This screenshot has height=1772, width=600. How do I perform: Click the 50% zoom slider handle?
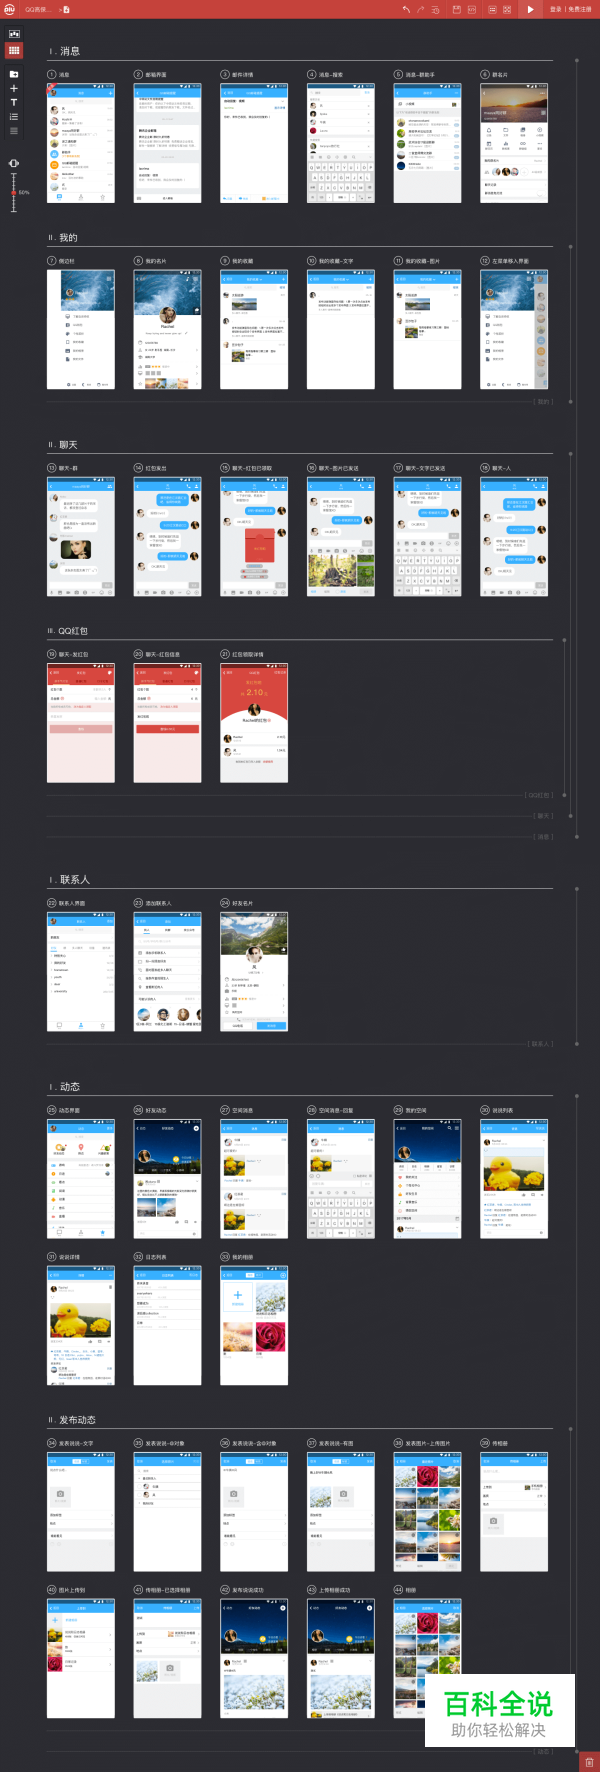pos(14,192)
